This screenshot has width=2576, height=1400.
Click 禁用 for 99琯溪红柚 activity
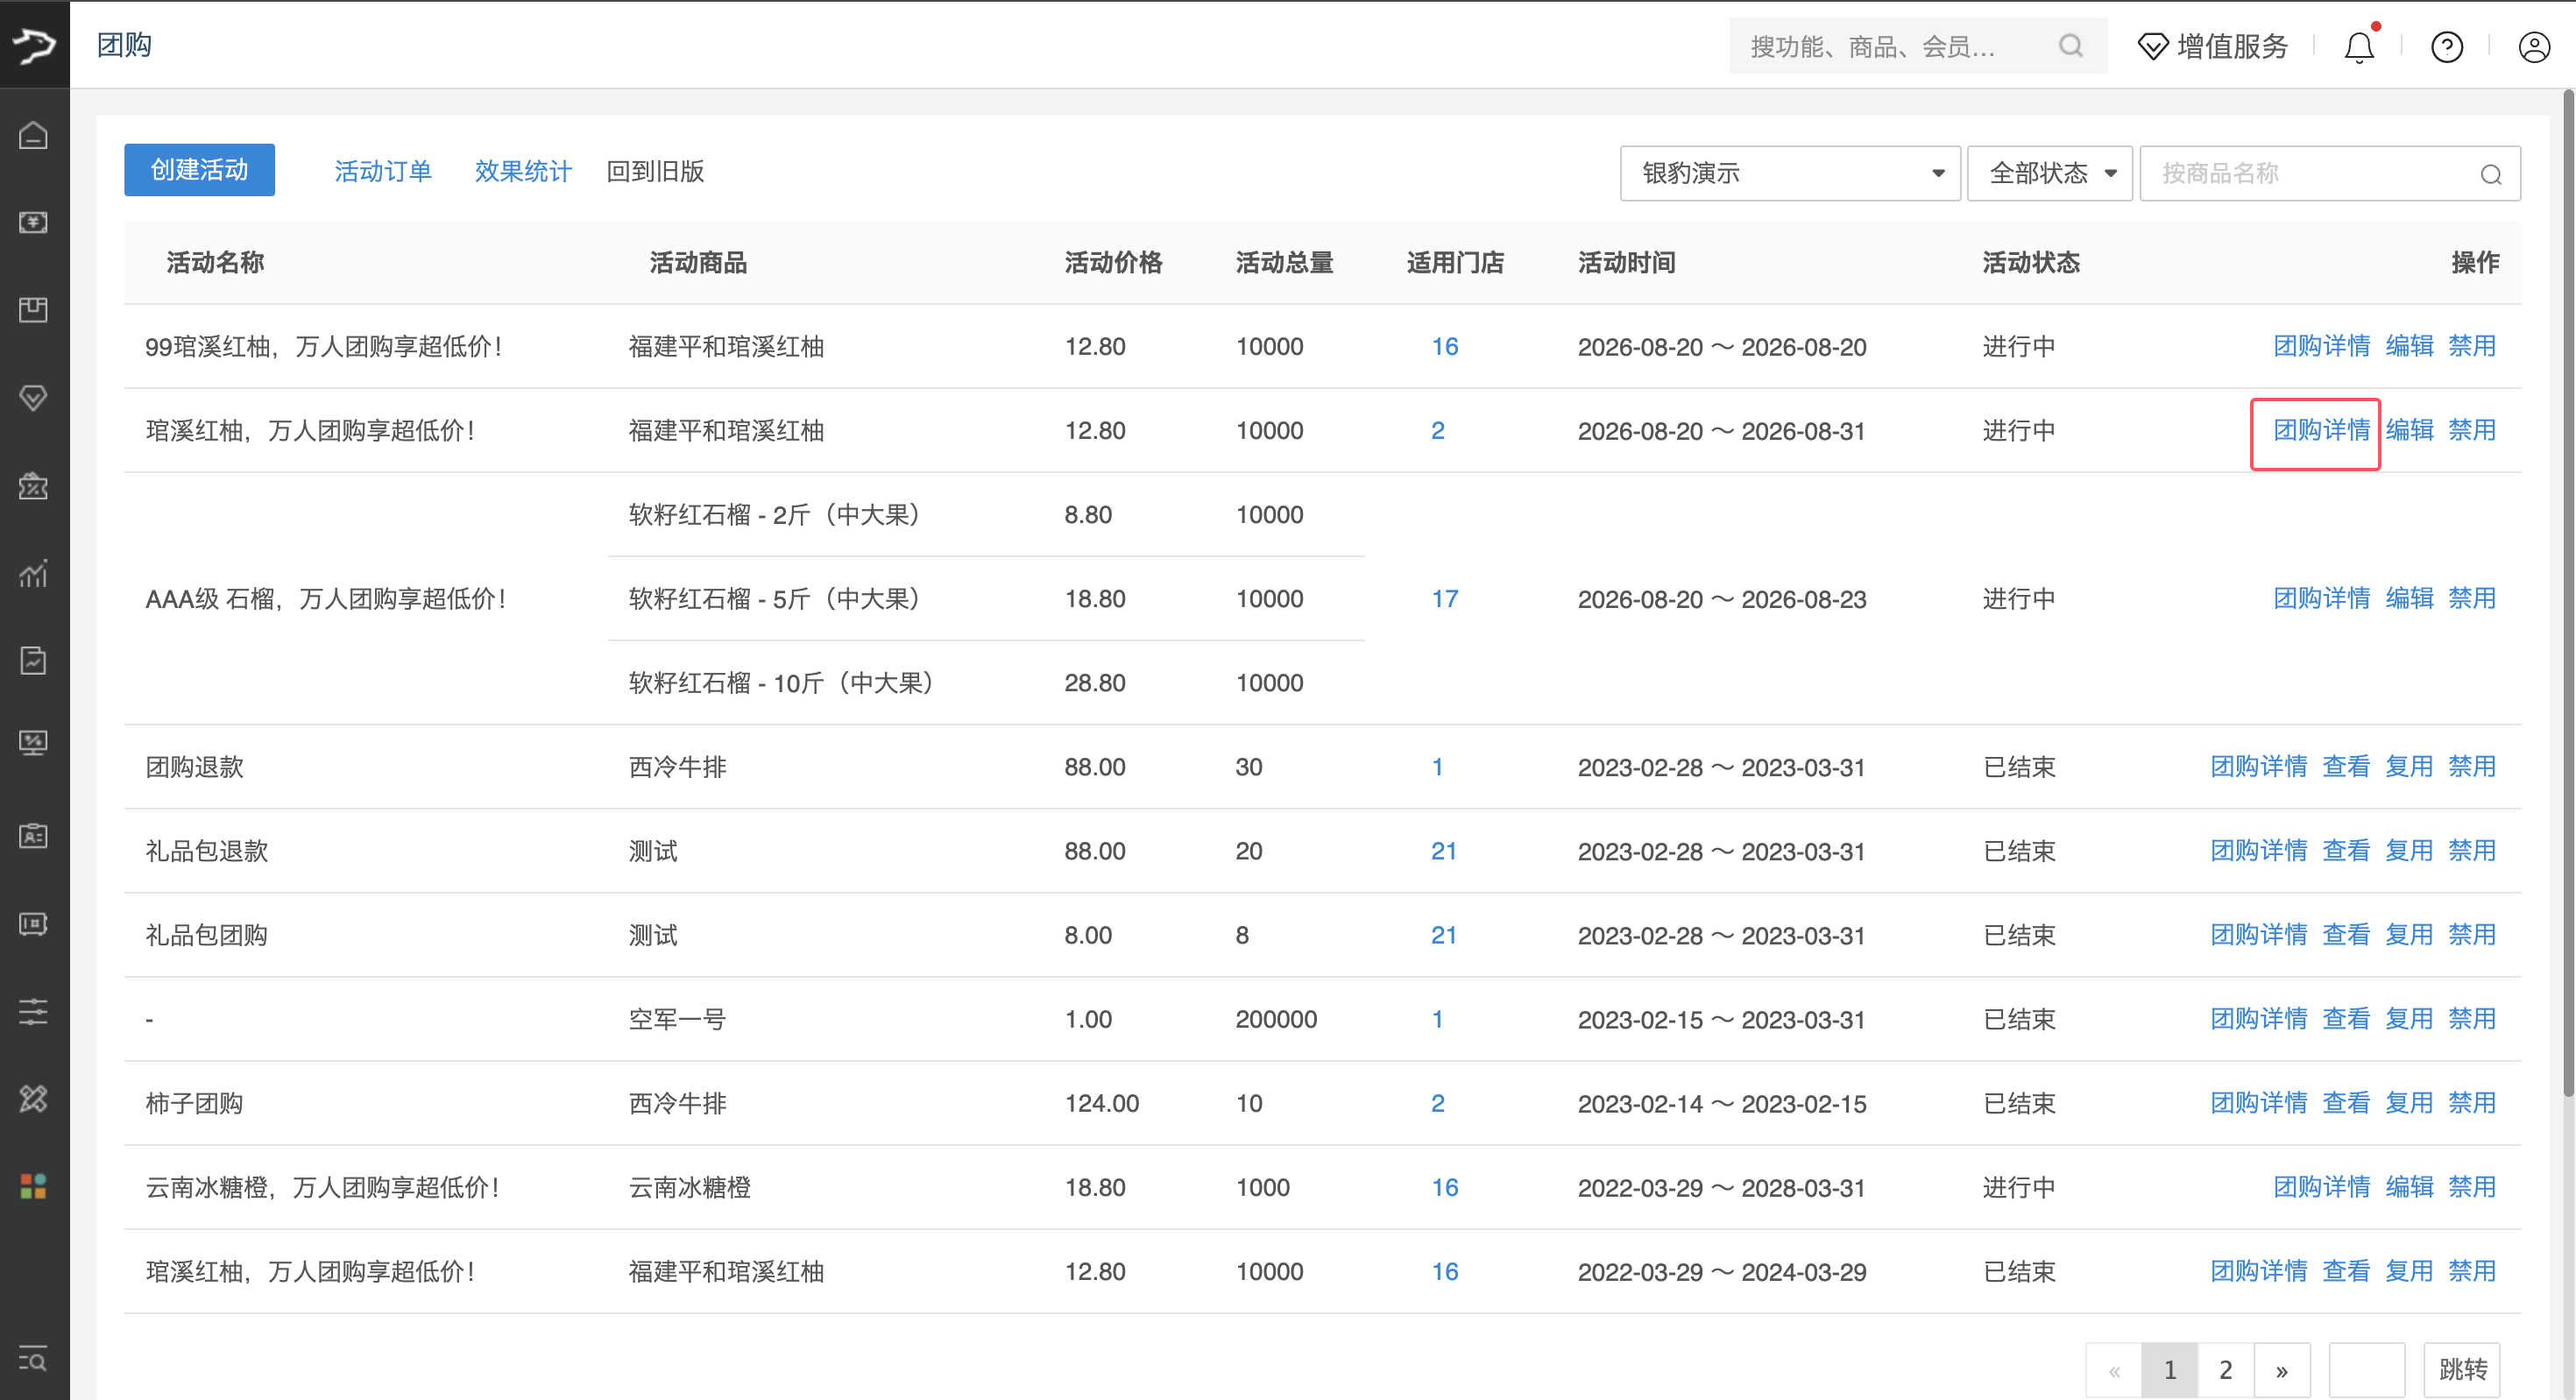click(x=2472, y=346)
